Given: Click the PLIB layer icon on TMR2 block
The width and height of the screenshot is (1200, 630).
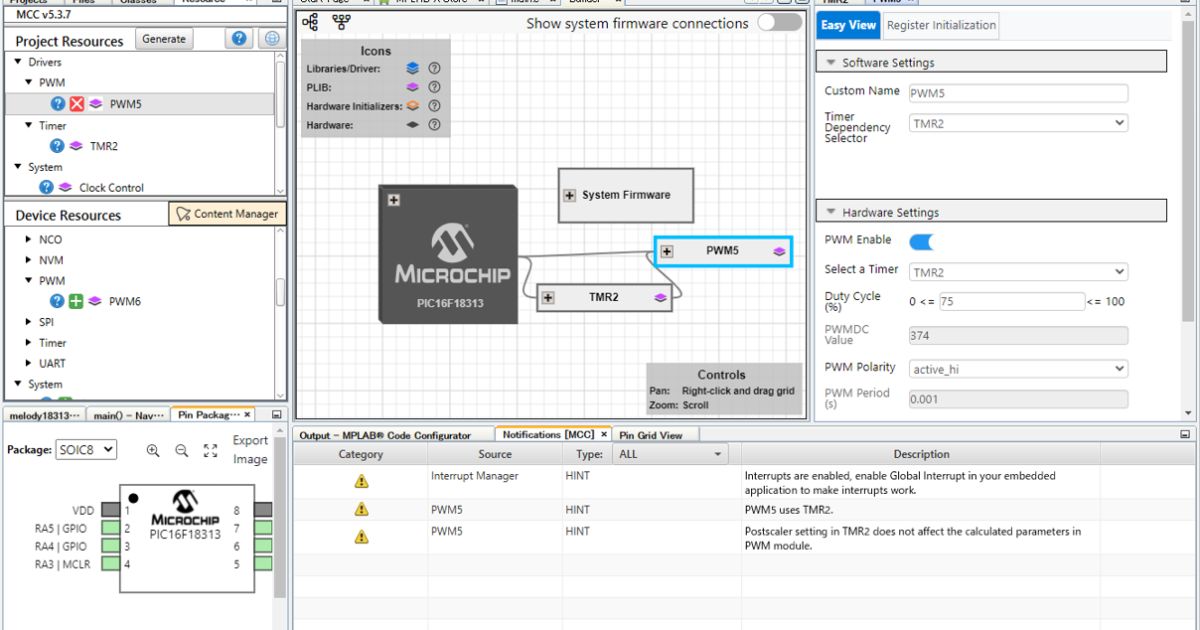Looking at the screenshot, I should (660, 297).
